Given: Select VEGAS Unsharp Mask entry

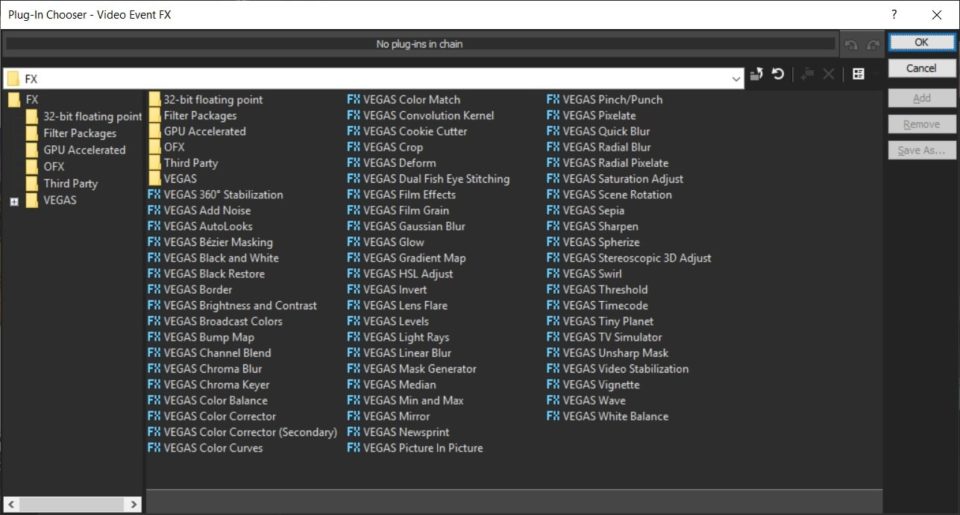Looking at the screenshot, I should [608, 353].
